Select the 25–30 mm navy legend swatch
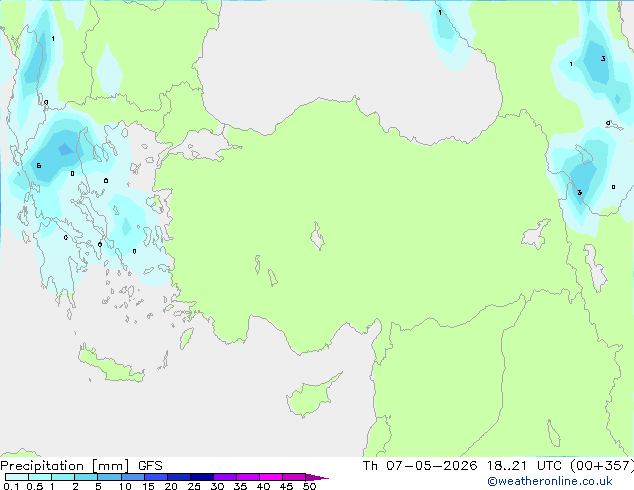The height and width of the screenshot is (490, 634). pyautogui.click(x=202, y=477)
